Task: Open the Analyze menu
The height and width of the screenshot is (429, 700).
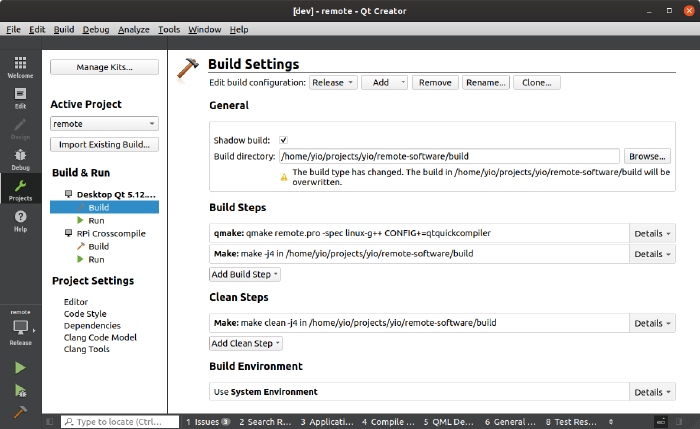Action: click(133, 30)
